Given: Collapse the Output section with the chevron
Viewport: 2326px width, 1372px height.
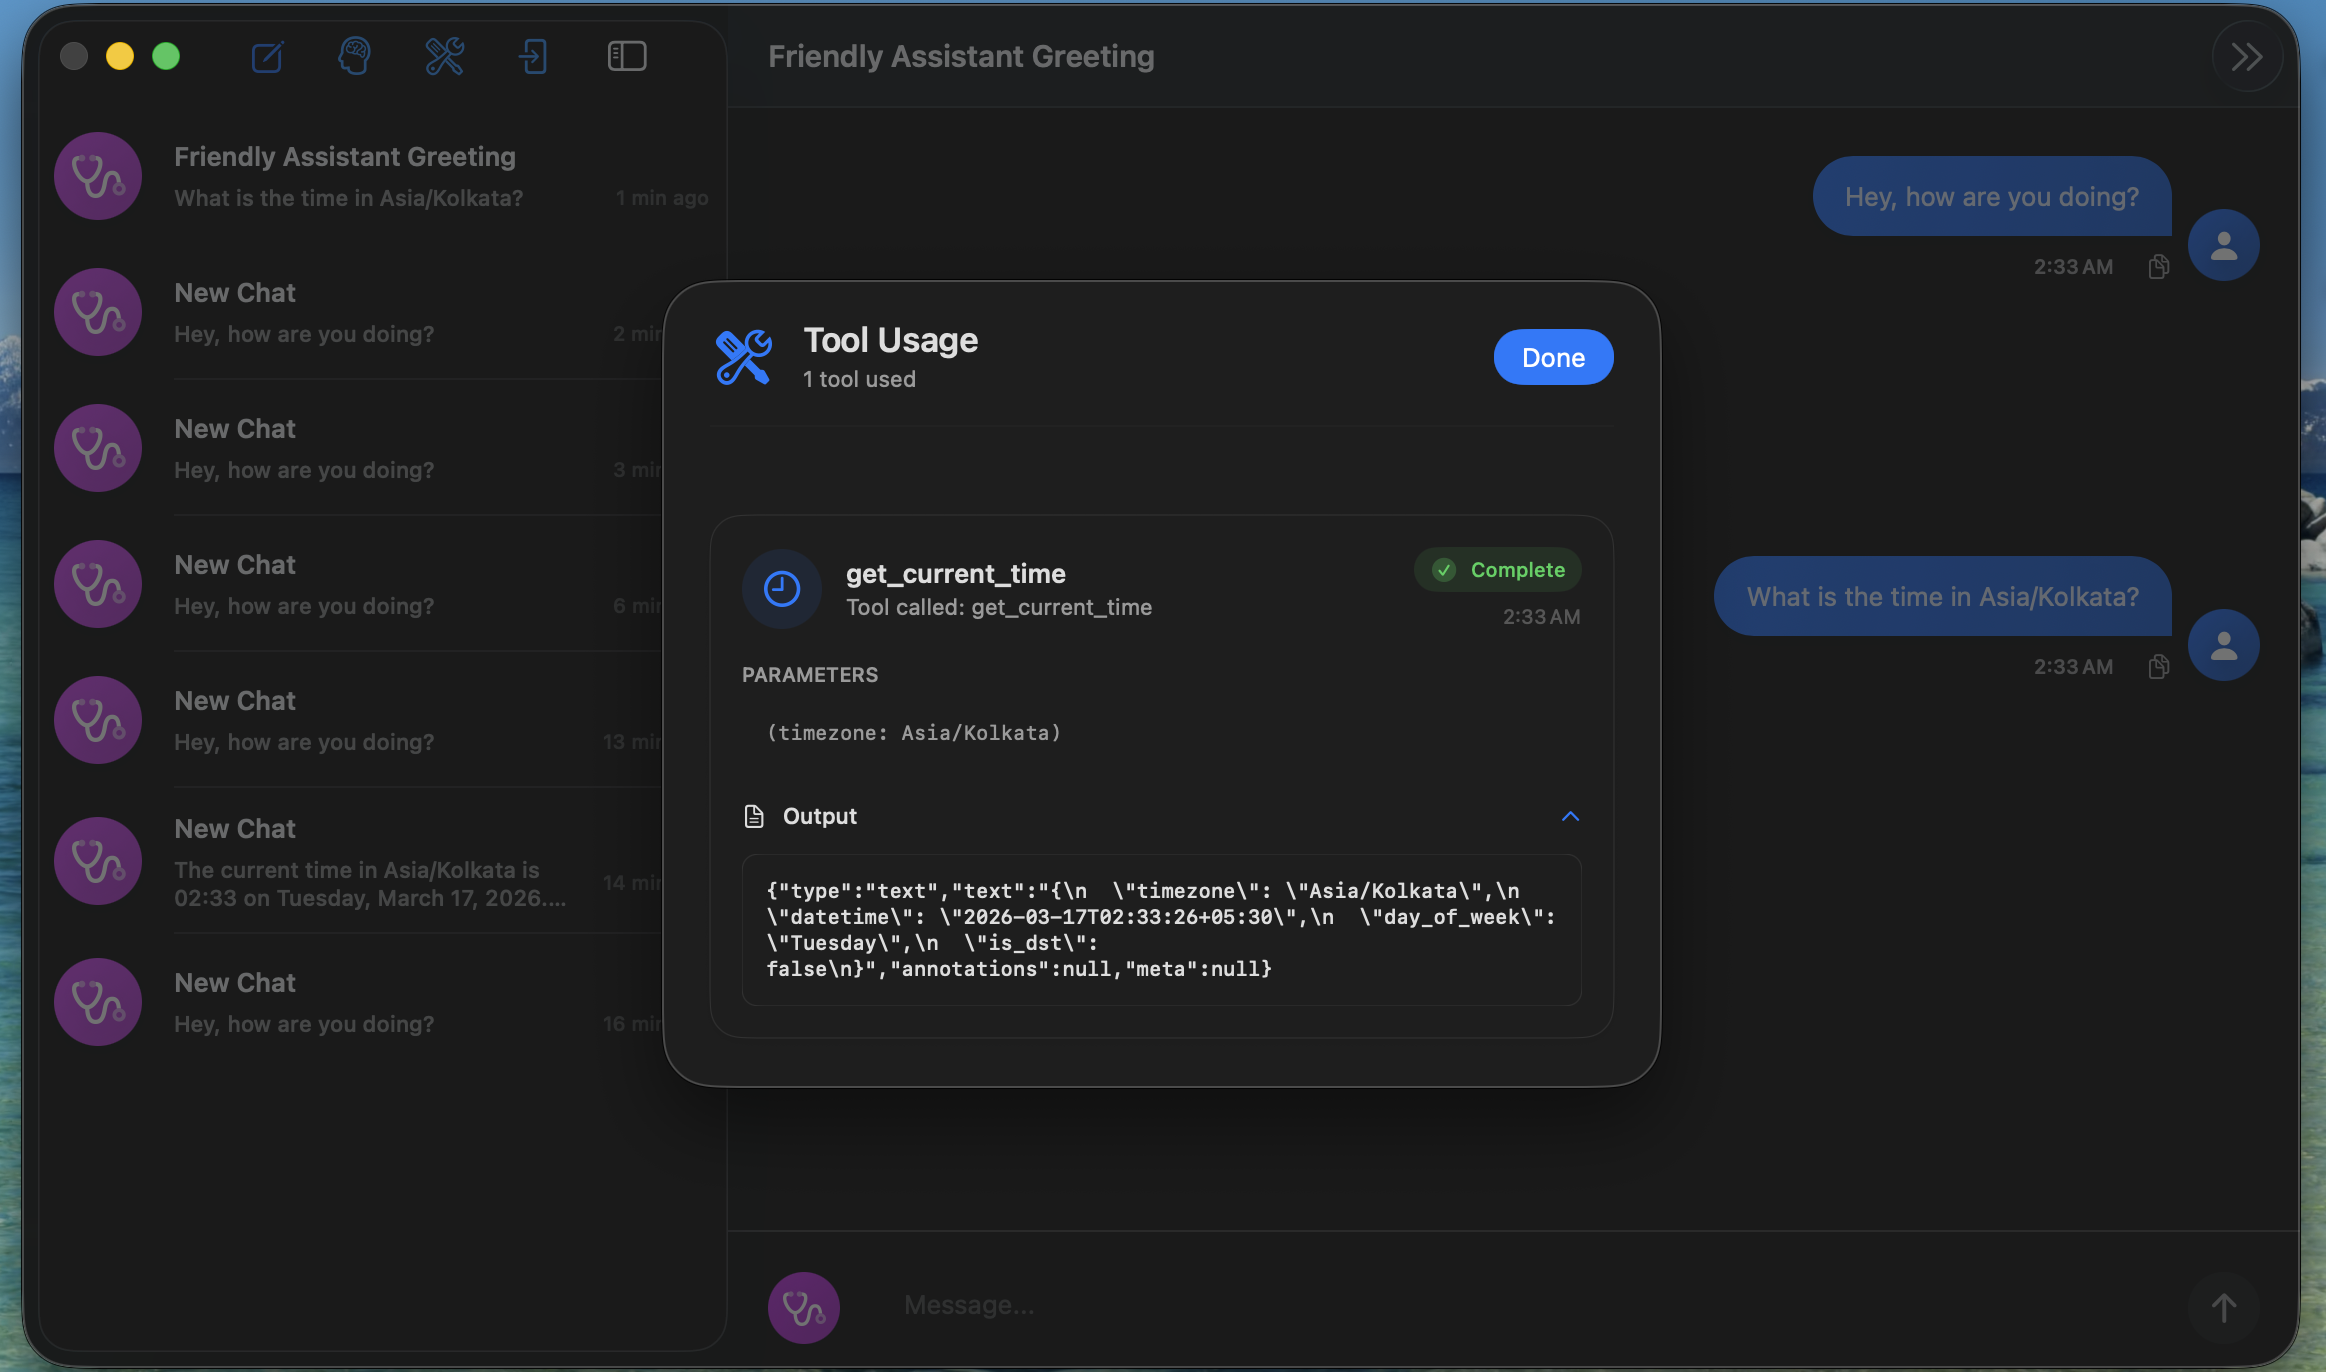Looking at the screenshot, I should pyautogui.click(x=1569, y=816).
